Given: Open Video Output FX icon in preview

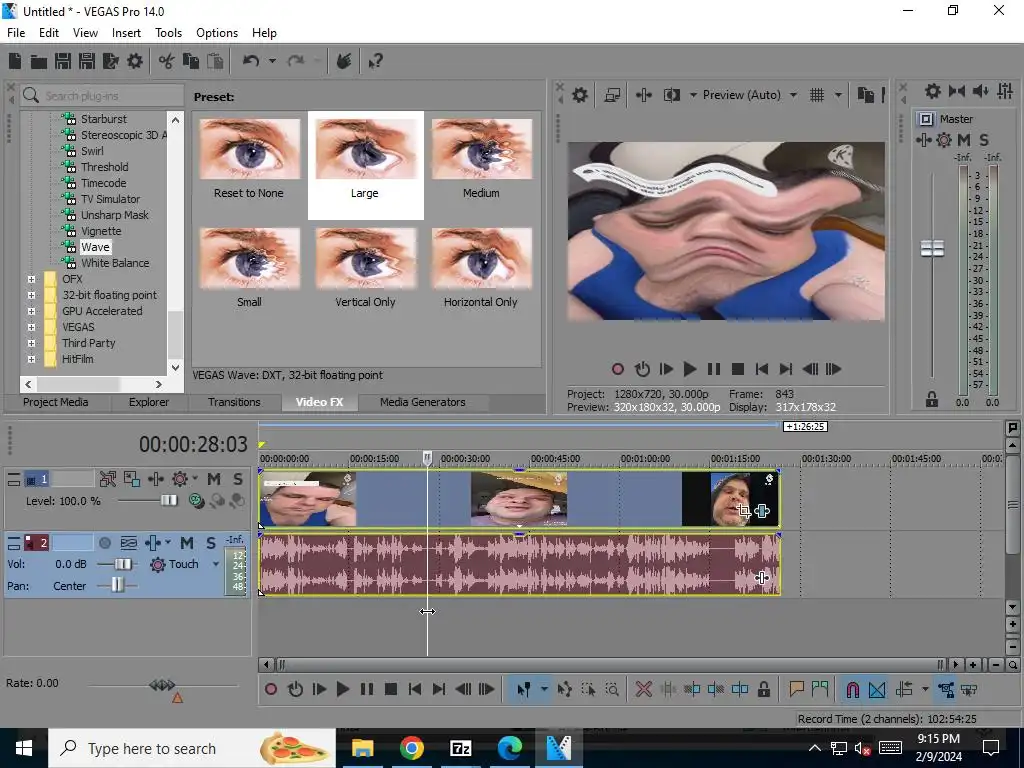Looking at the screenshot, I should tap(643, 95).
